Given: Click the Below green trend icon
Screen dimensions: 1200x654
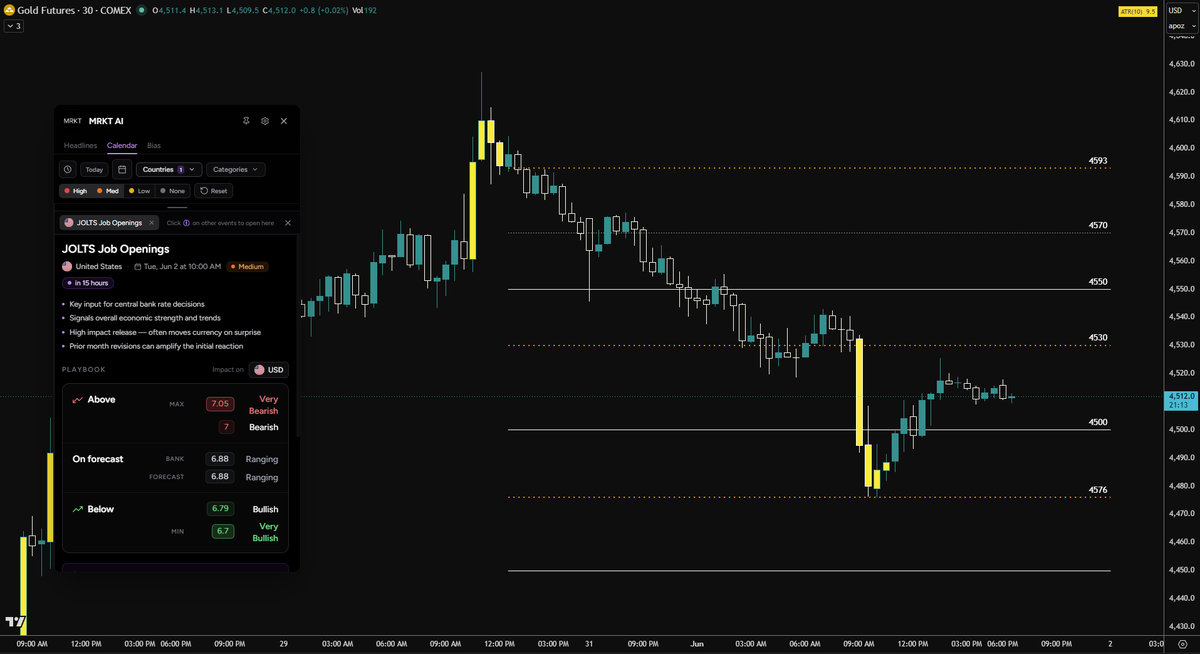Looking at the screenshot, I should click(77, 509).
